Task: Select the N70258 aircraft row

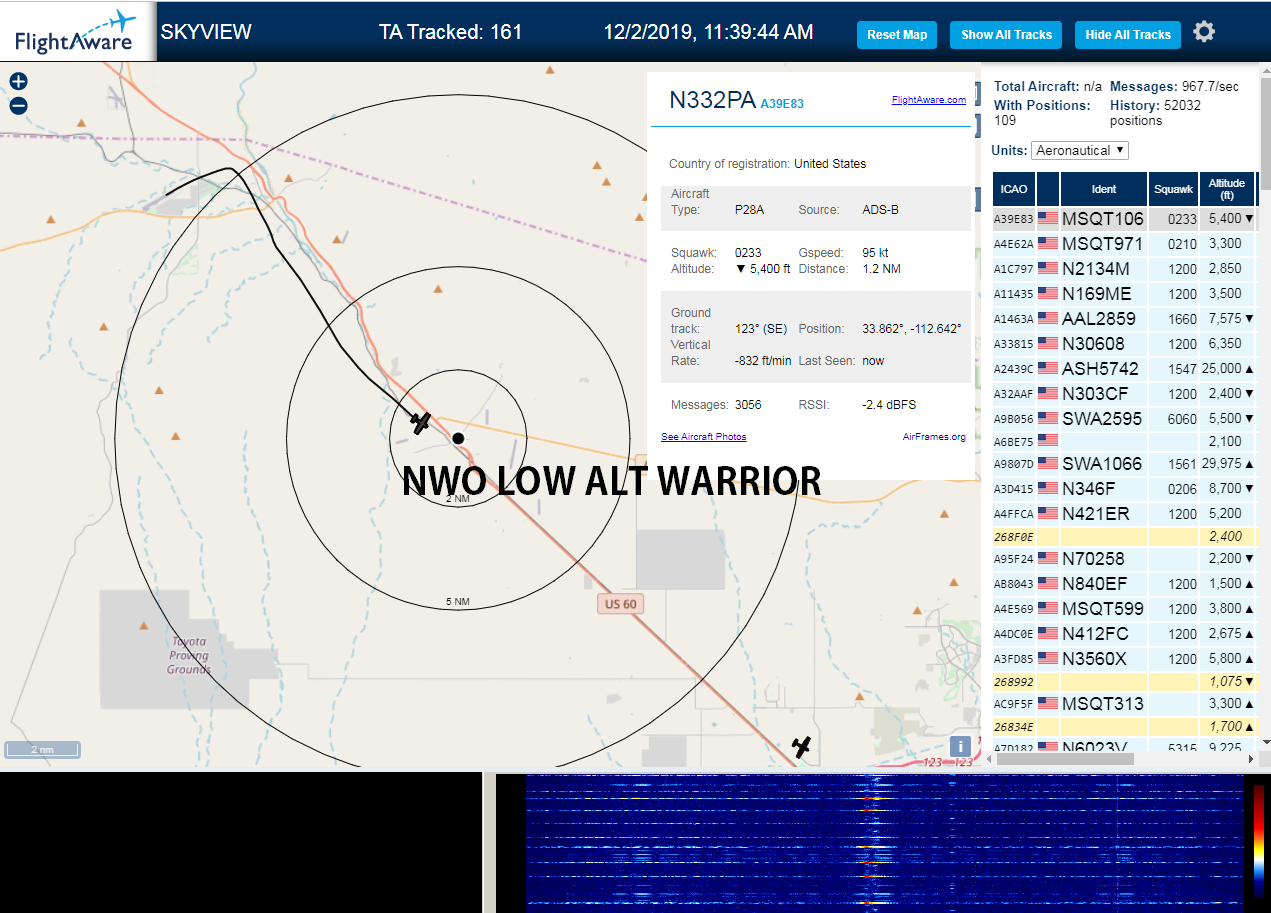Action: [x=1125, y=559]
